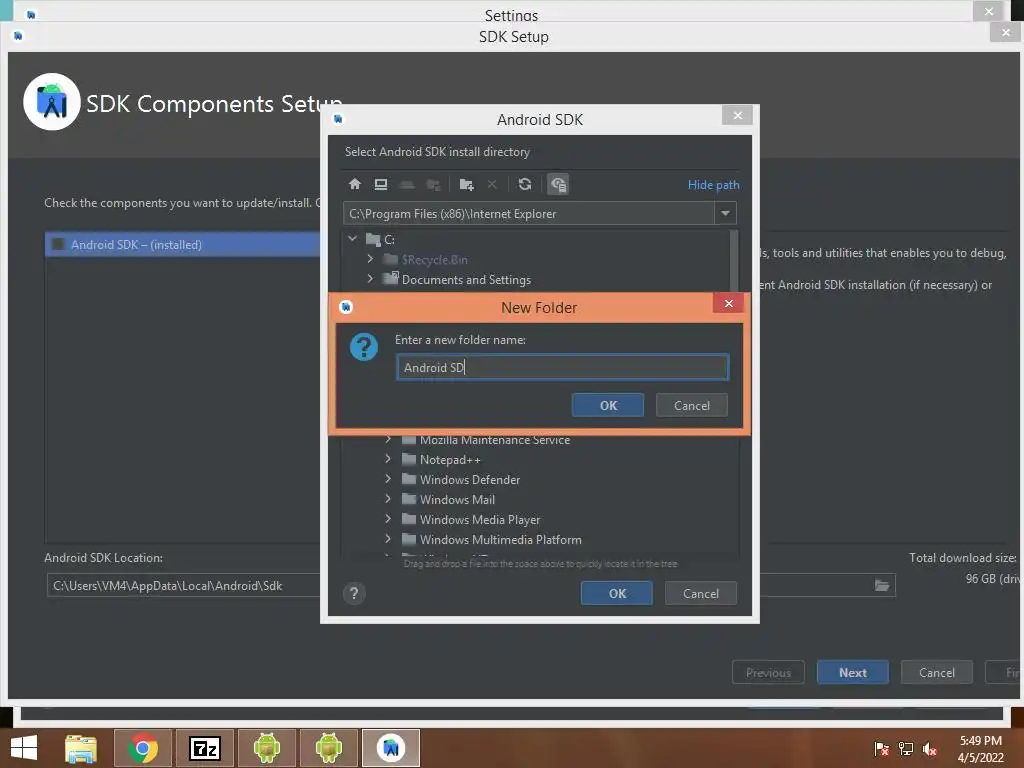Click the new folder name text field

562,367
